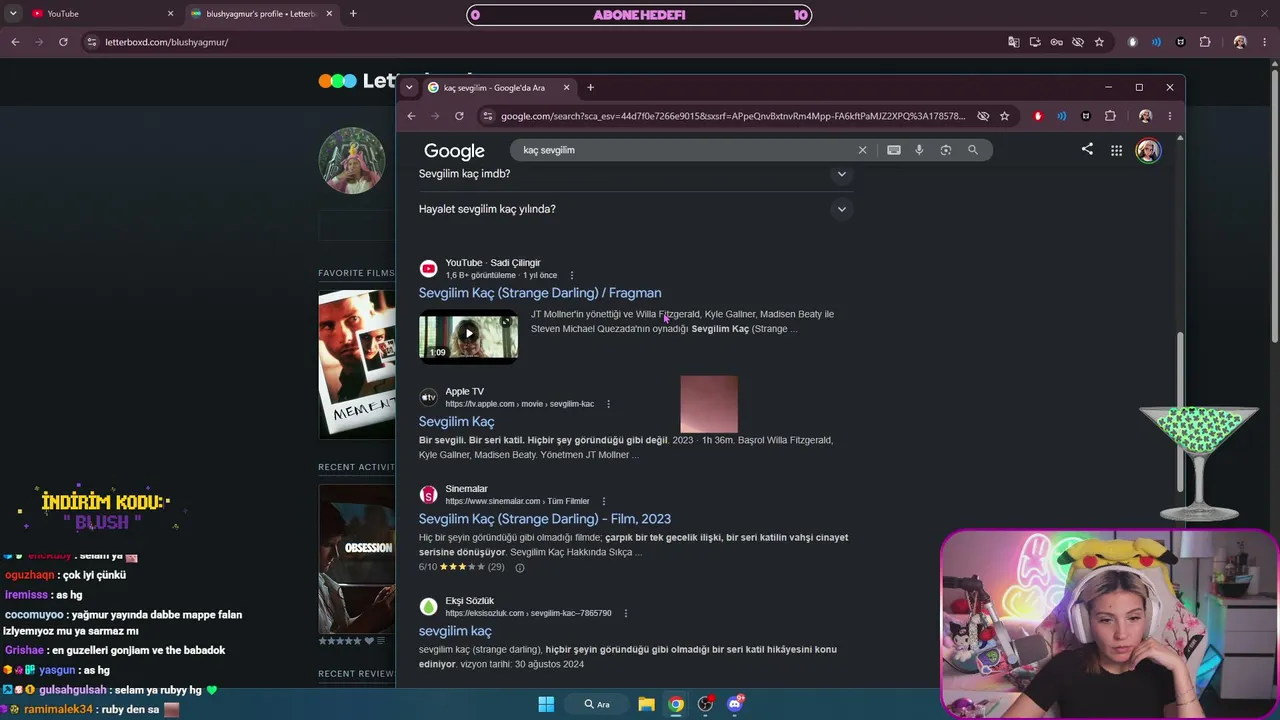Open more options for the Apple TV result
Screen dimensions: 1280x720
608,404
